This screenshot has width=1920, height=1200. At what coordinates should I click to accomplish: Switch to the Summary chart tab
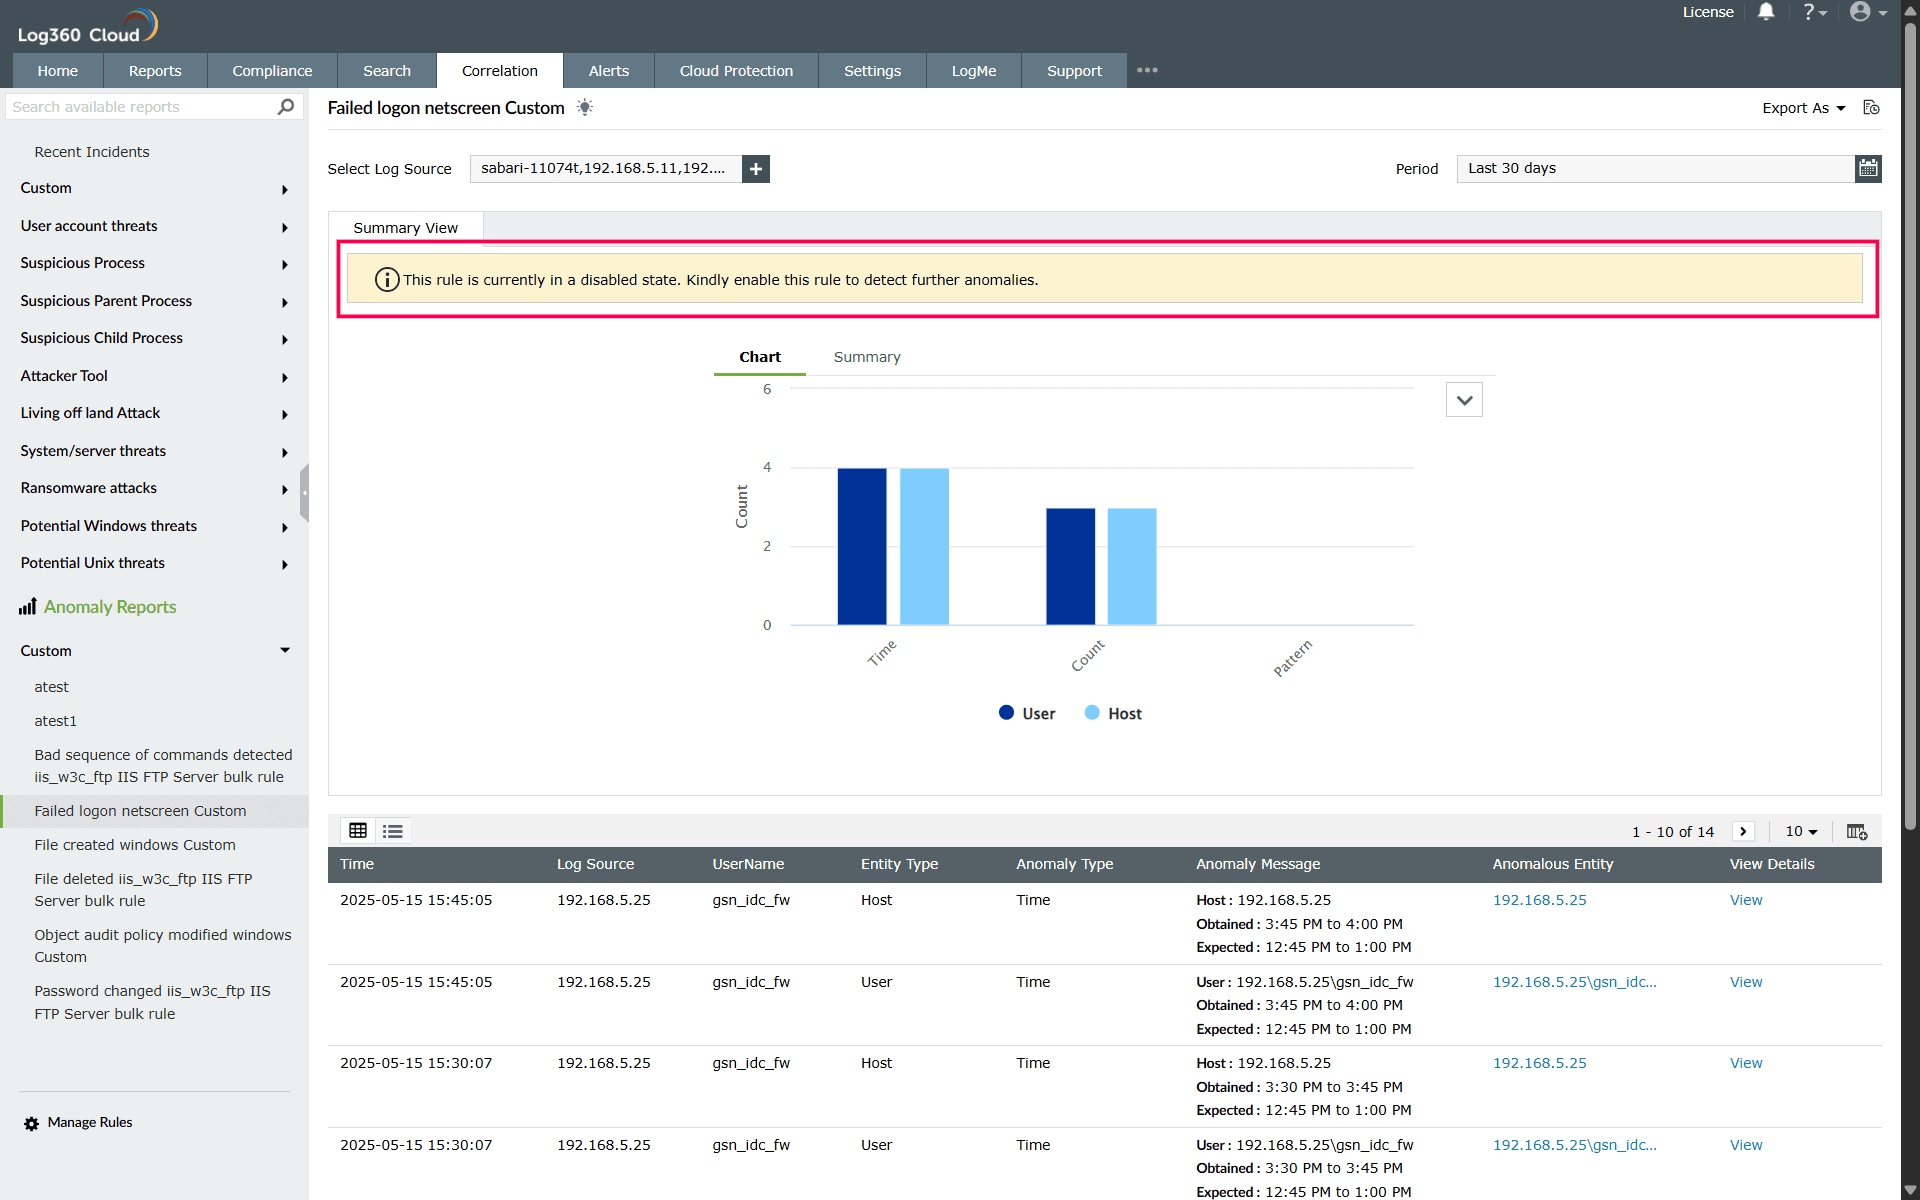867,357
